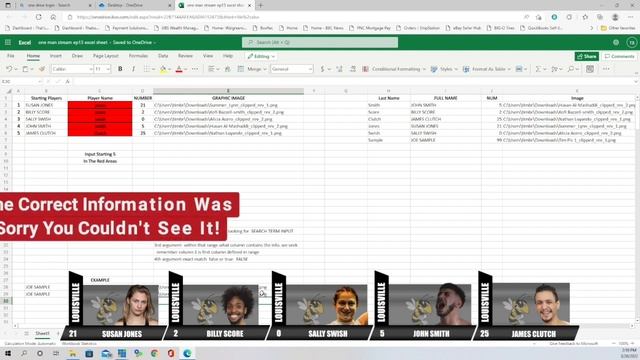Open a new browser tab
Viewport: 640px width, 360px height.
(x=261, y=5)
